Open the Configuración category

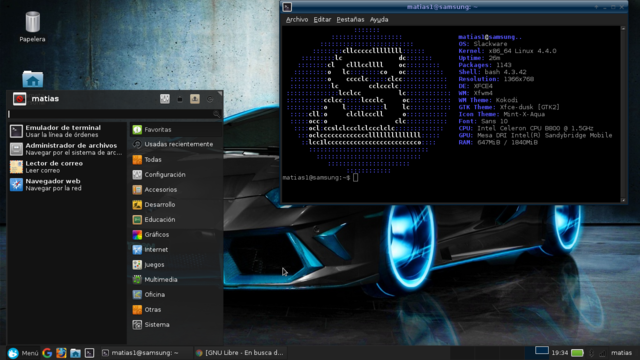point(176,175)
